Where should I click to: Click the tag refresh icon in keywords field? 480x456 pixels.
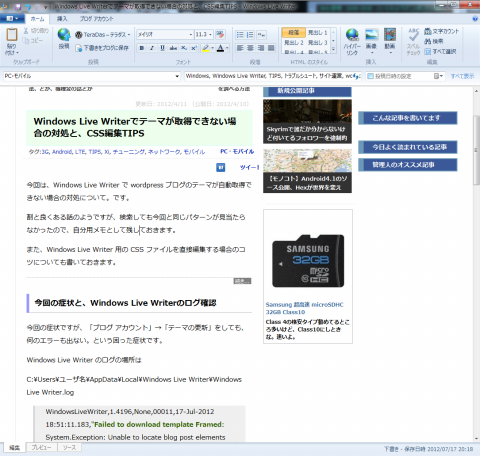357,76
